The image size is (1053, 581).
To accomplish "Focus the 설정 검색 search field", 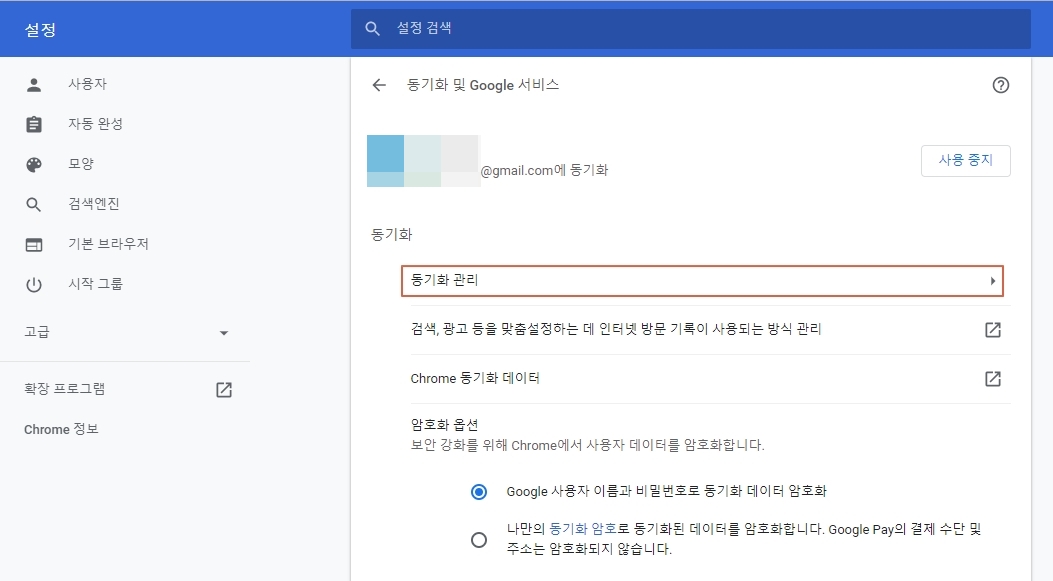I will tap(690, 28).
